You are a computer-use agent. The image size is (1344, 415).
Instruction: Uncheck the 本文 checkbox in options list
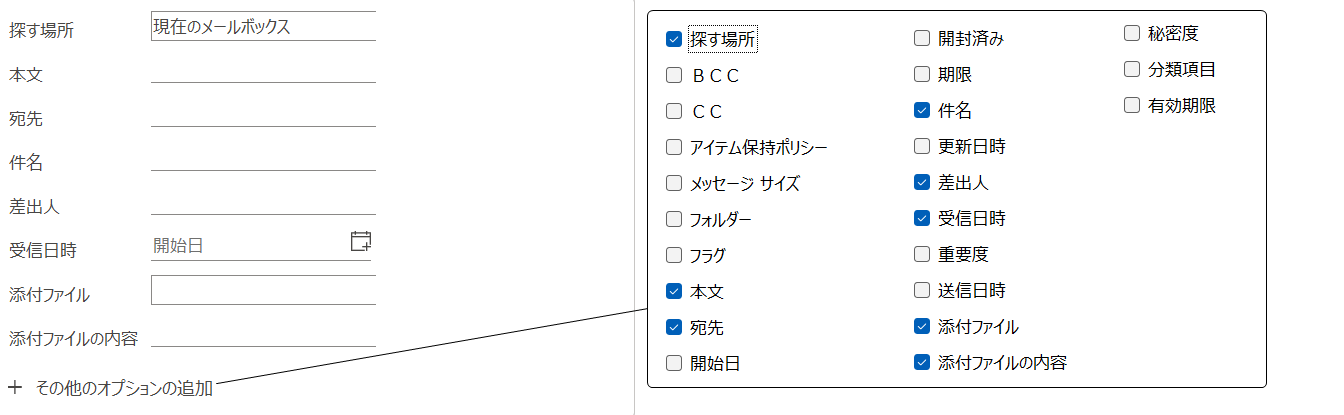click(x=674, y=291)
